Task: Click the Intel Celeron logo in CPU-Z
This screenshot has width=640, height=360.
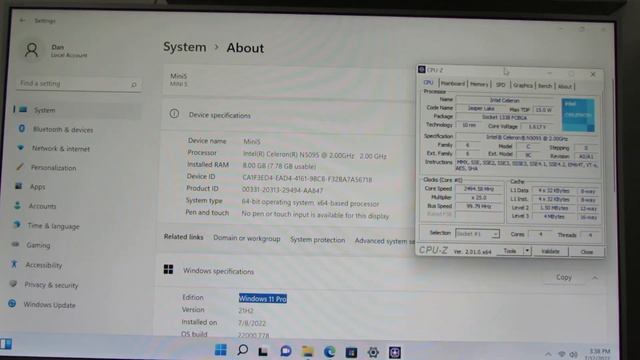Action: click(578, 115)
